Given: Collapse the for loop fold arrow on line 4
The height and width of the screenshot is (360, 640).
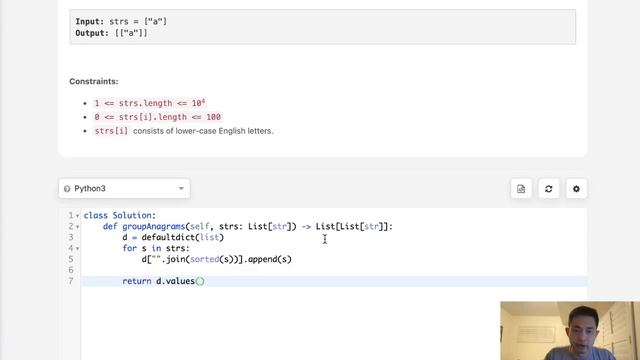Looking at the screenshot, I should point(78,249).
